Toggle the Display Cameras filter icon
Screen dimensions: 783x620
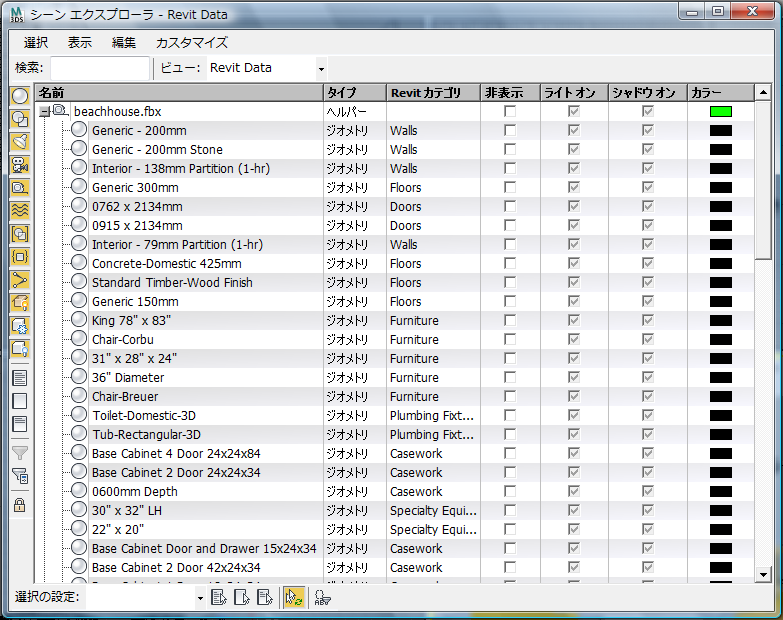click(x=20, y=165)
